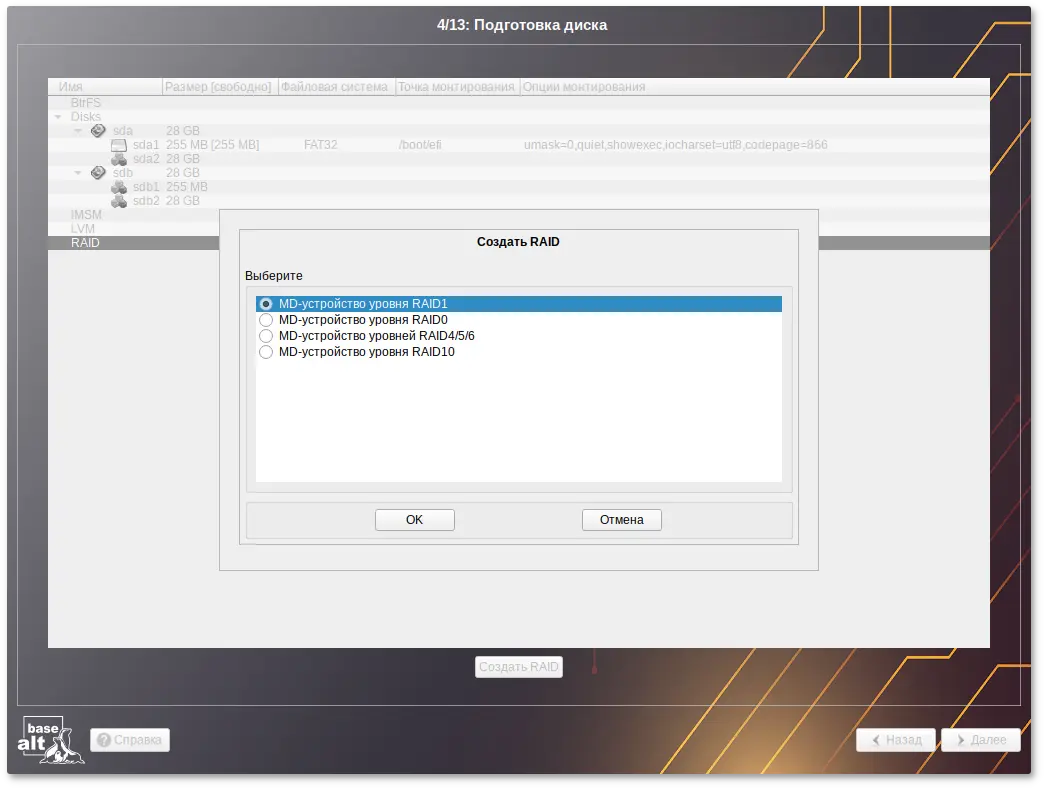Open help with the Справка button
This screenshot has height=788, width=1044.
tap(130, 740)
